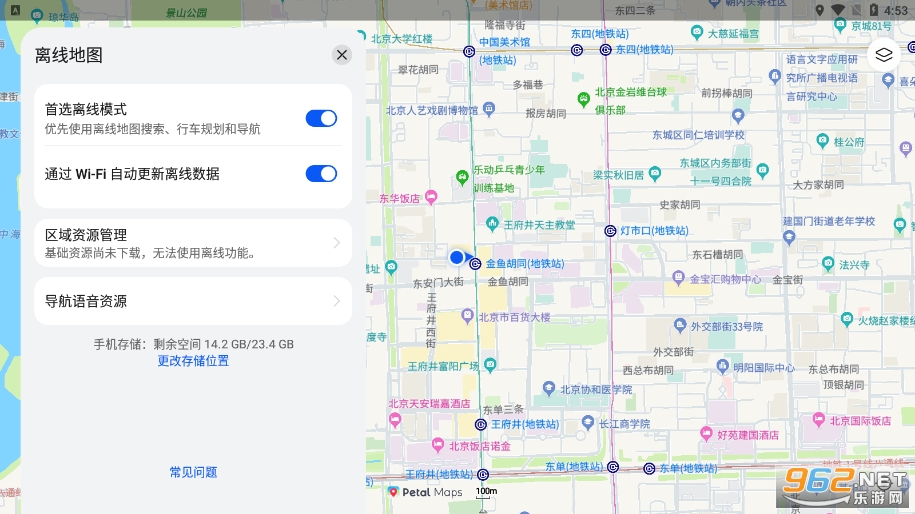Open the 导航语音资源 entry
The image size is (915, 514).
[193, 301]
